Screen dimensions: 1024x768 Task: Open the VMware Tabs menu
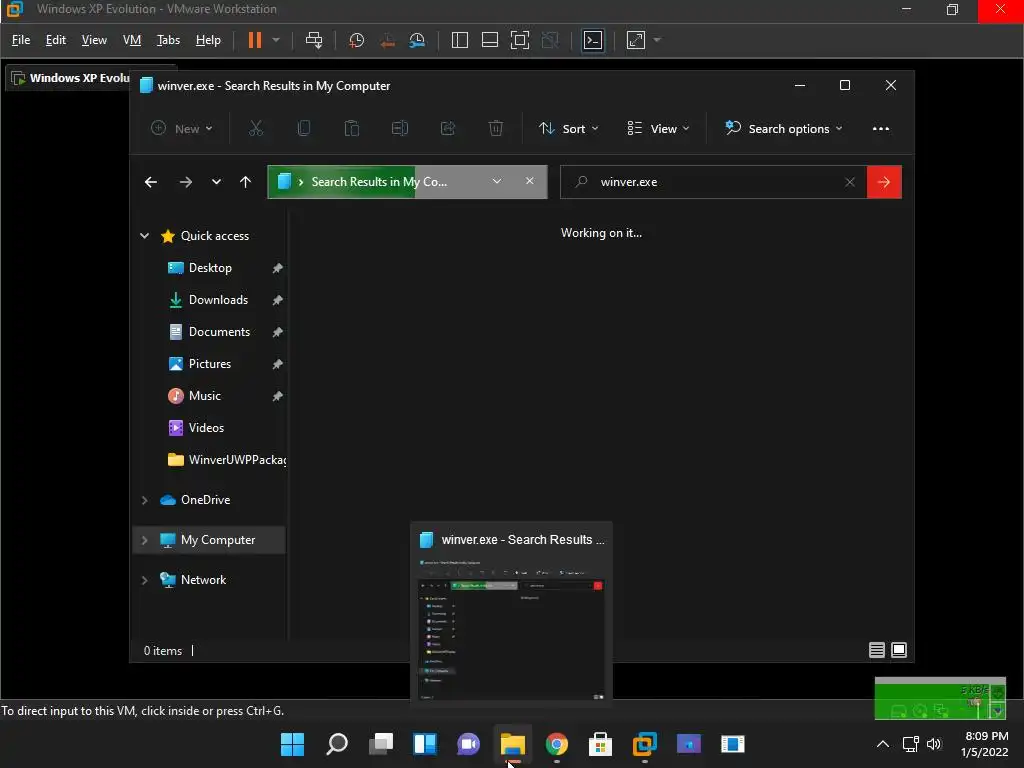click(x=168, y=40)
